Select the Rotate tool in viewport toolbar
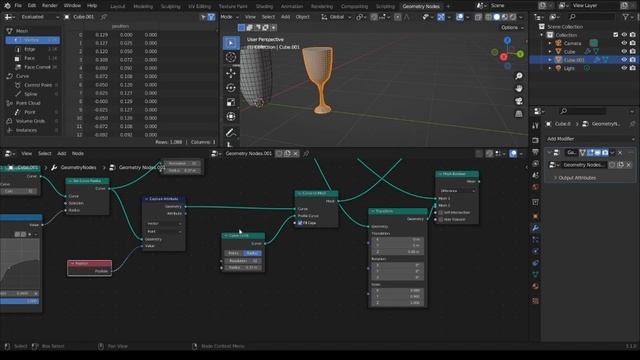The image size is (640, 360). tap(231, 88)
